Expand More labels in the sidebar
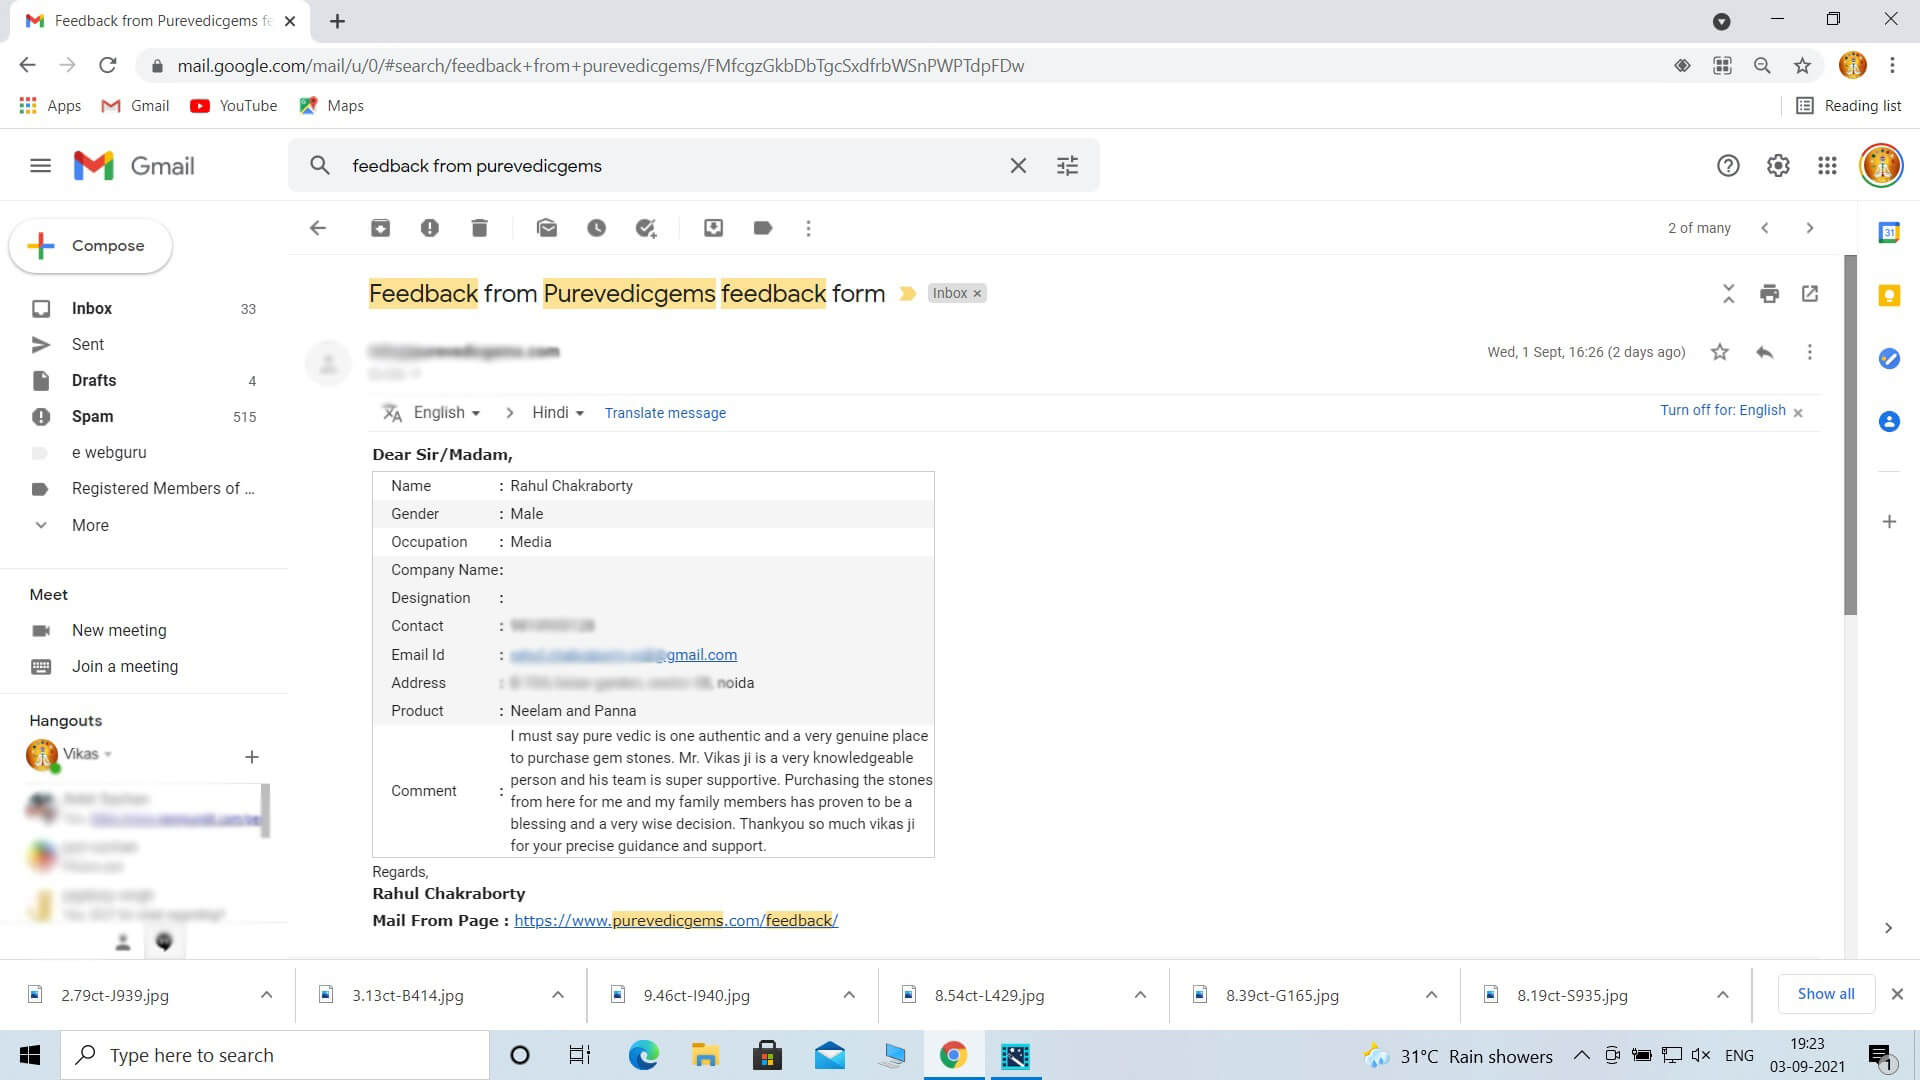 (x=90, y=525)
